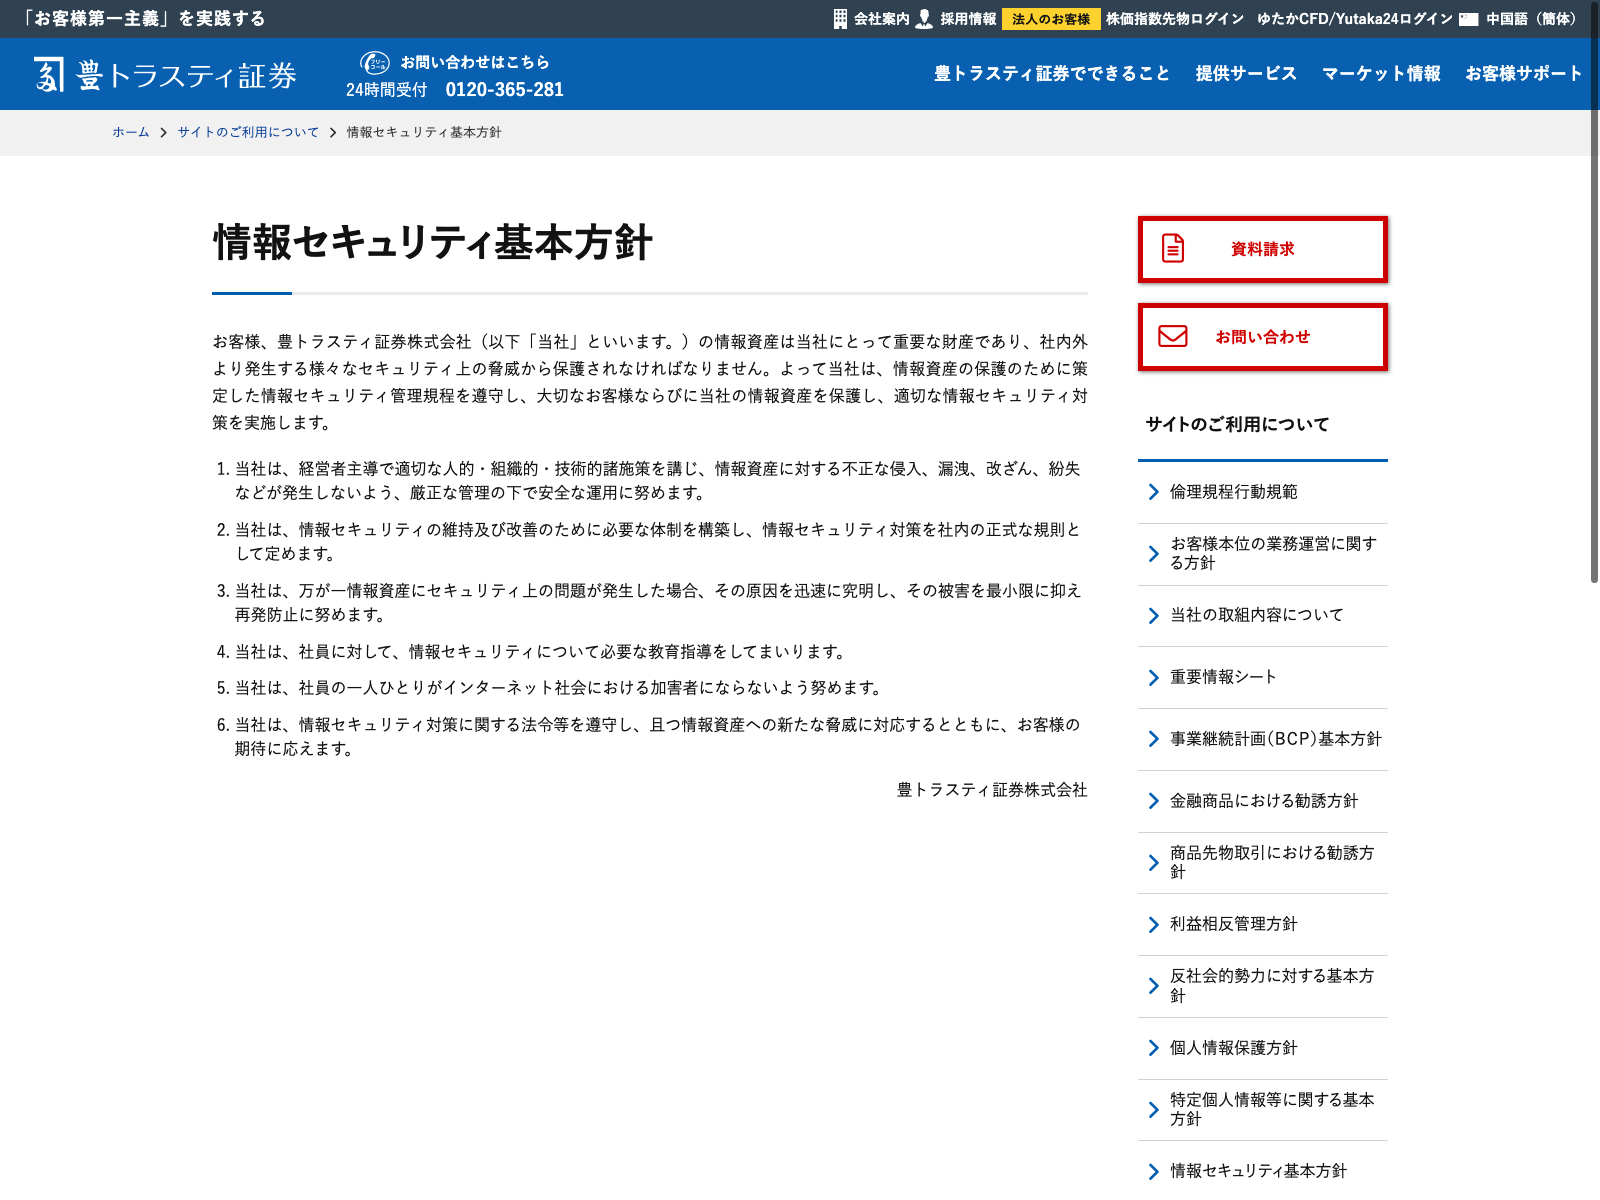The height and width of the screenshot is (1200, 1600).
Task: Click the 豊トラスティ証券 logo icon
Action: pos(49,75)
